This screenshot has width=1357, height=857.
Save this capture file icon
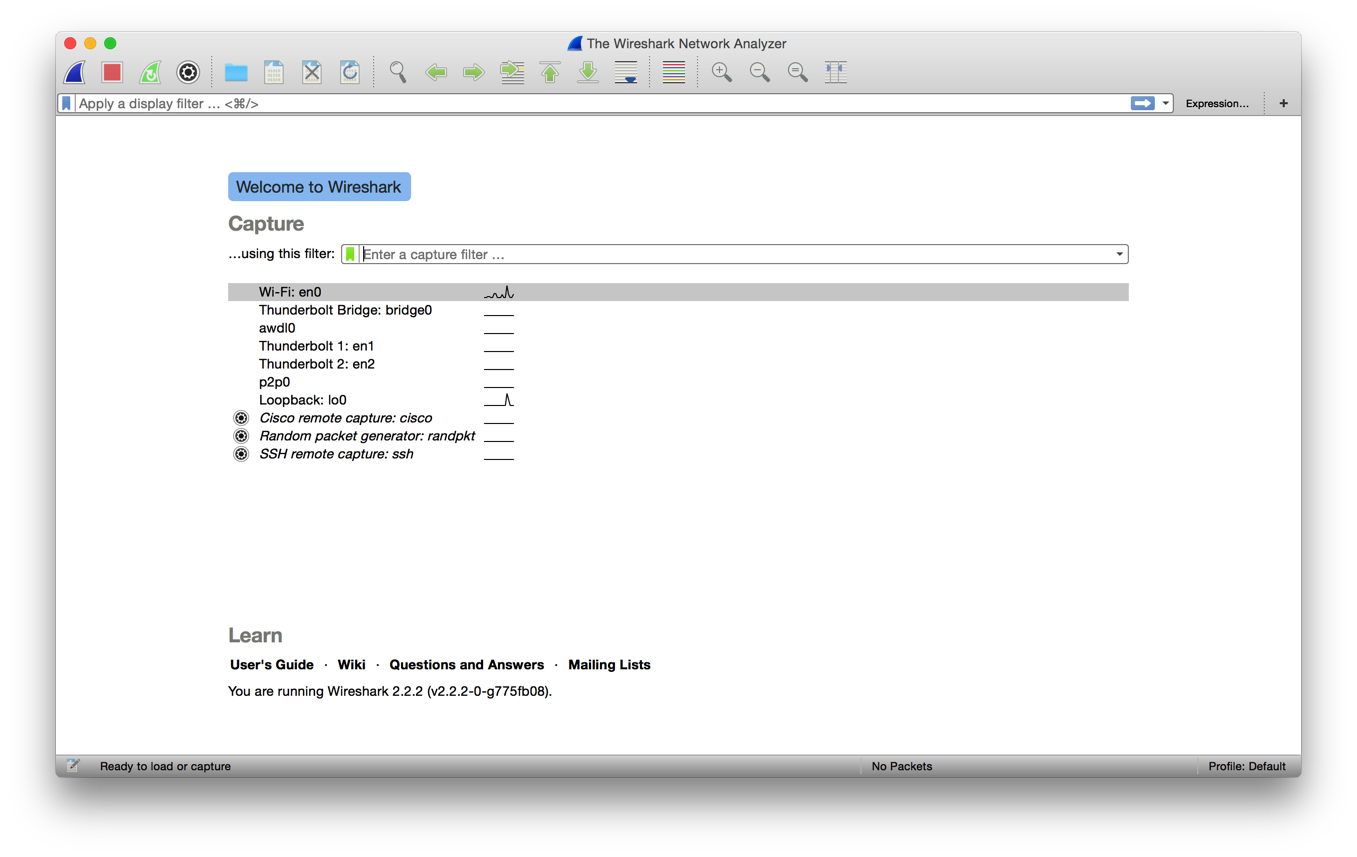pyautogui.click(x=274, y=72)
